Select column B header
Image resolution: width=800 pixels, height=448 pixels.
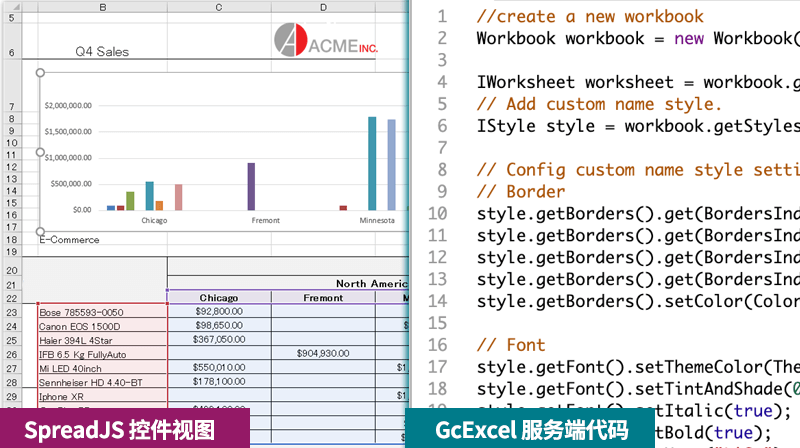(102, 8)
